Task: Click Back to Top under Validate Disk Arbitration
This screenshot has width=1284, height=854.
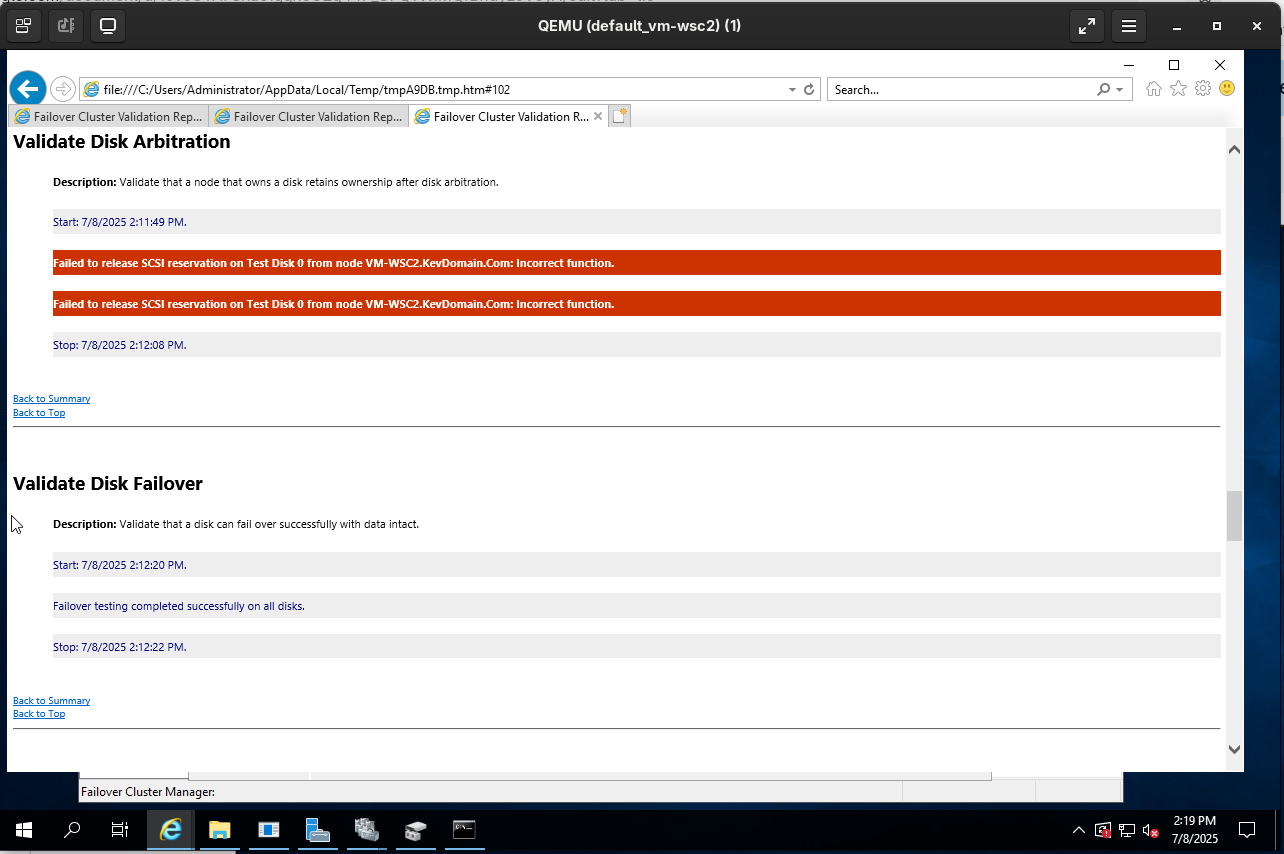Action: [x=39, y=413]
